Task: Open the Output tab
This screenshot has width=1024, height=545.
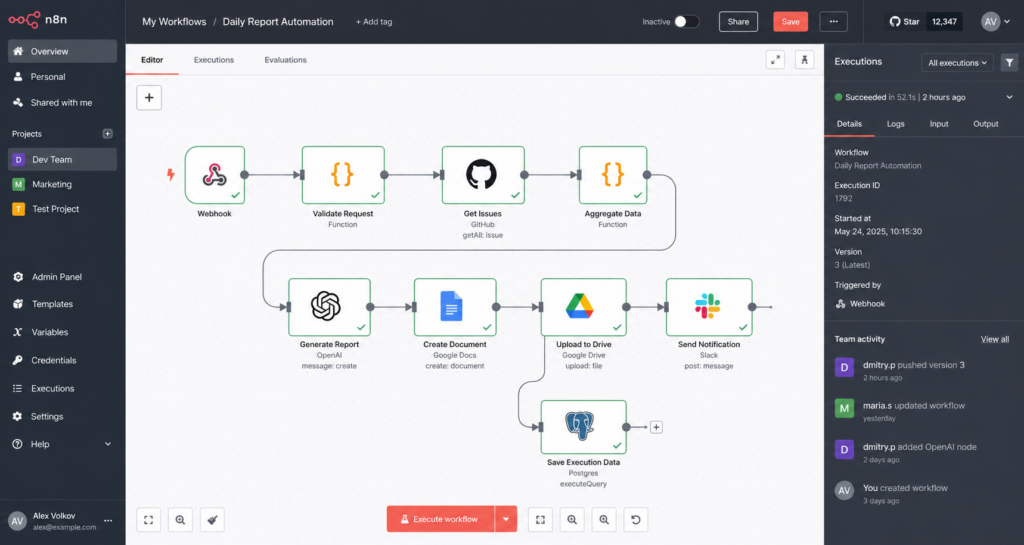Action: coord(985,124)
